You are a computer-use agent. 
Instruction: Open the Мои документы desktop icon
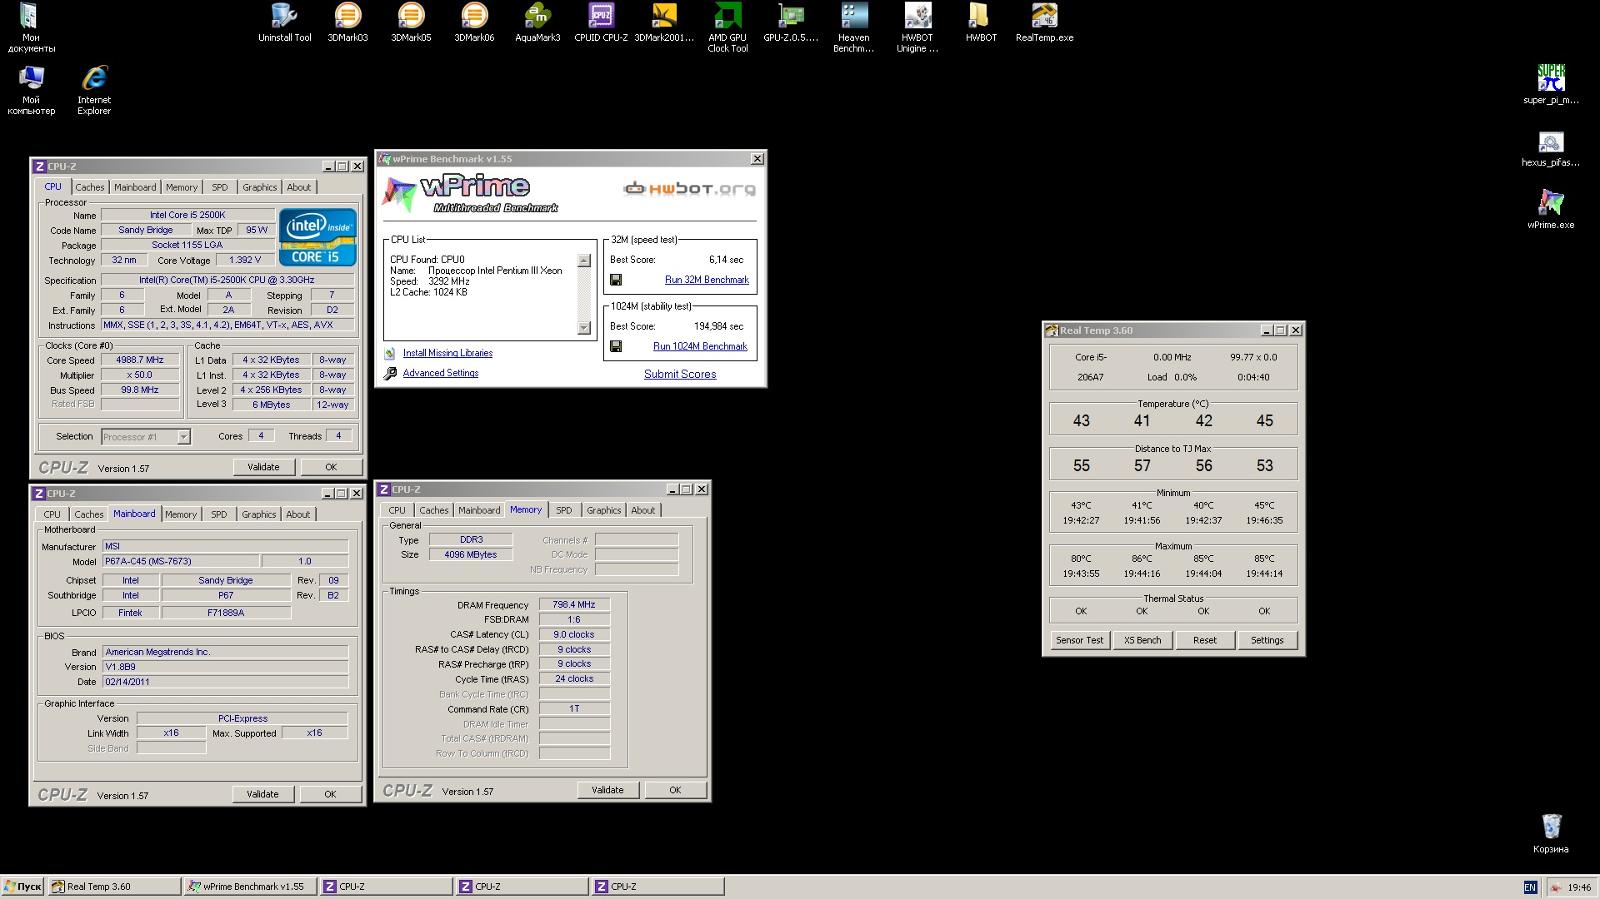click(x=31, y=27)
